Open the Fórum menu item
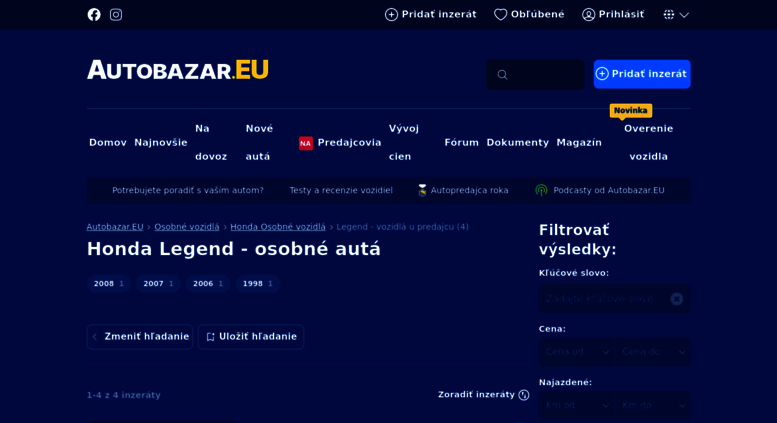Screen dimensions: 777x423 (x=461, y=143)
